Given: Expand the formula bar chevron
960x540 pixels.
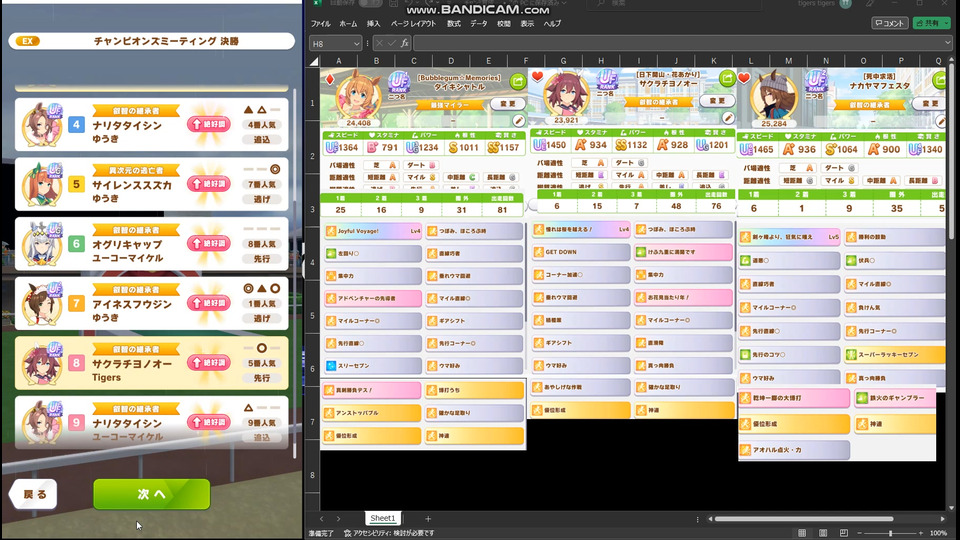Looking at the screenshot, I should pos(948,43).
